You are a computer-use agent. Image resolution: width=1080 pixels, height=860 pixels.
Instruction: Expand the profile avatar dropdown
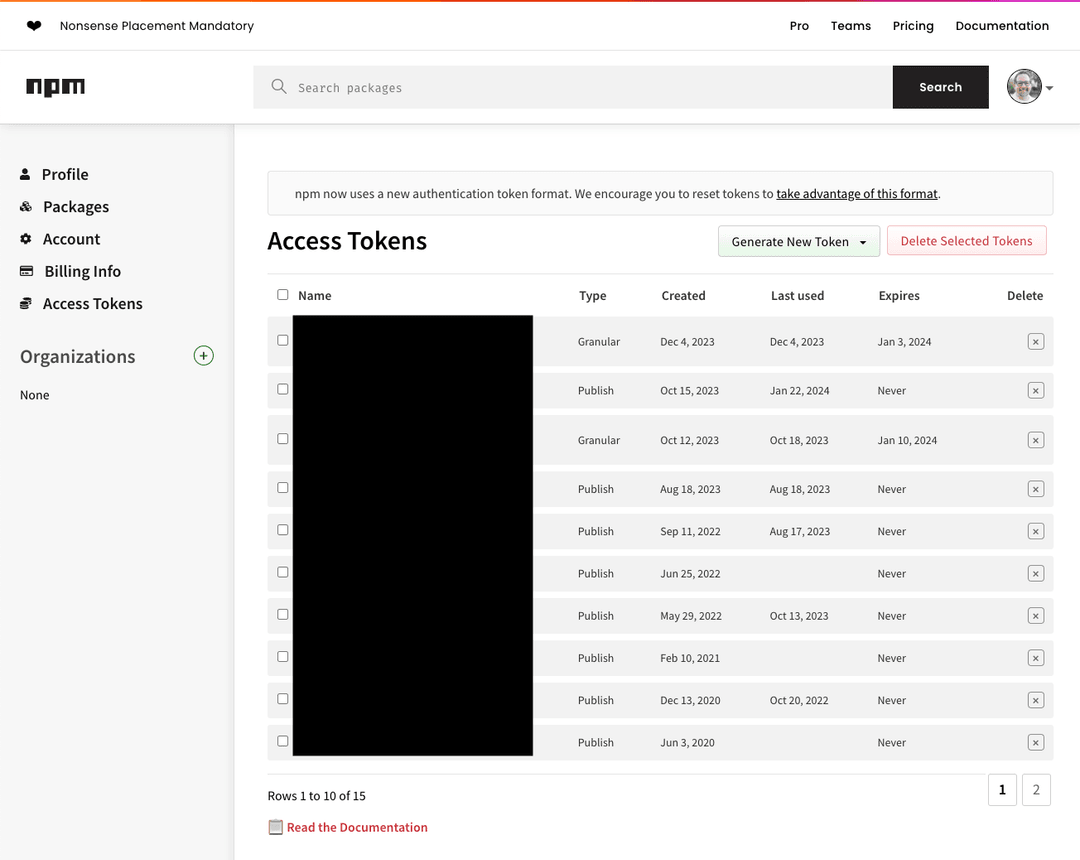click(1029, 86)
